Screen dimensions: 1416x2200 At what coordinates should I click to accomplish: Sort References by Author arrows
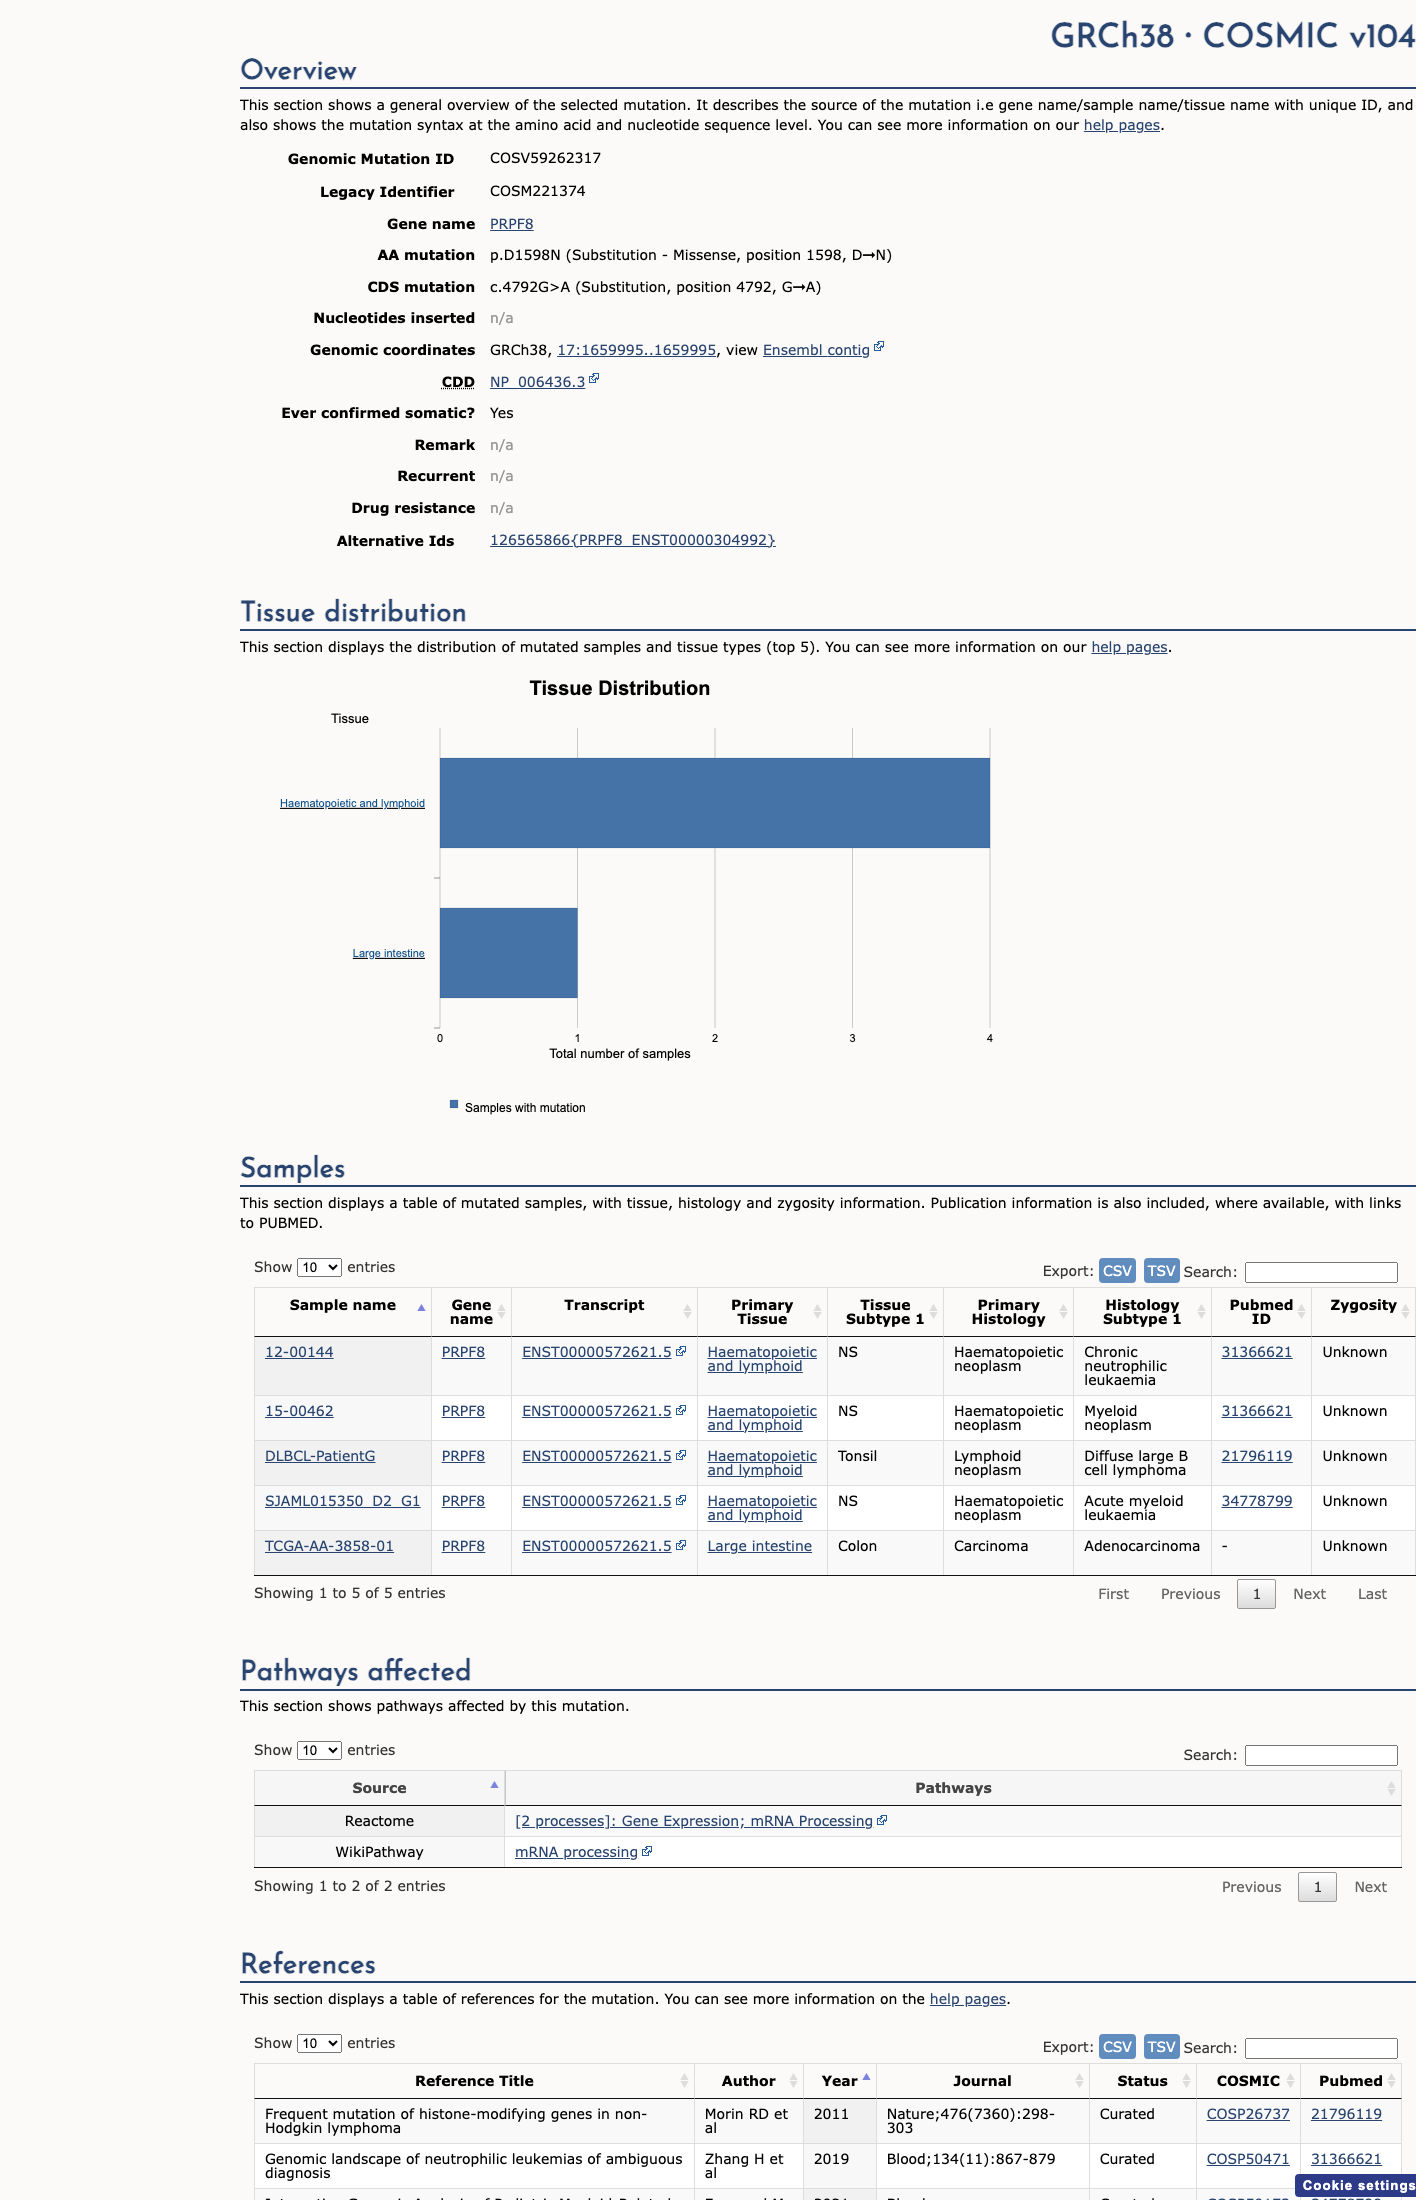click(793, 2081)
